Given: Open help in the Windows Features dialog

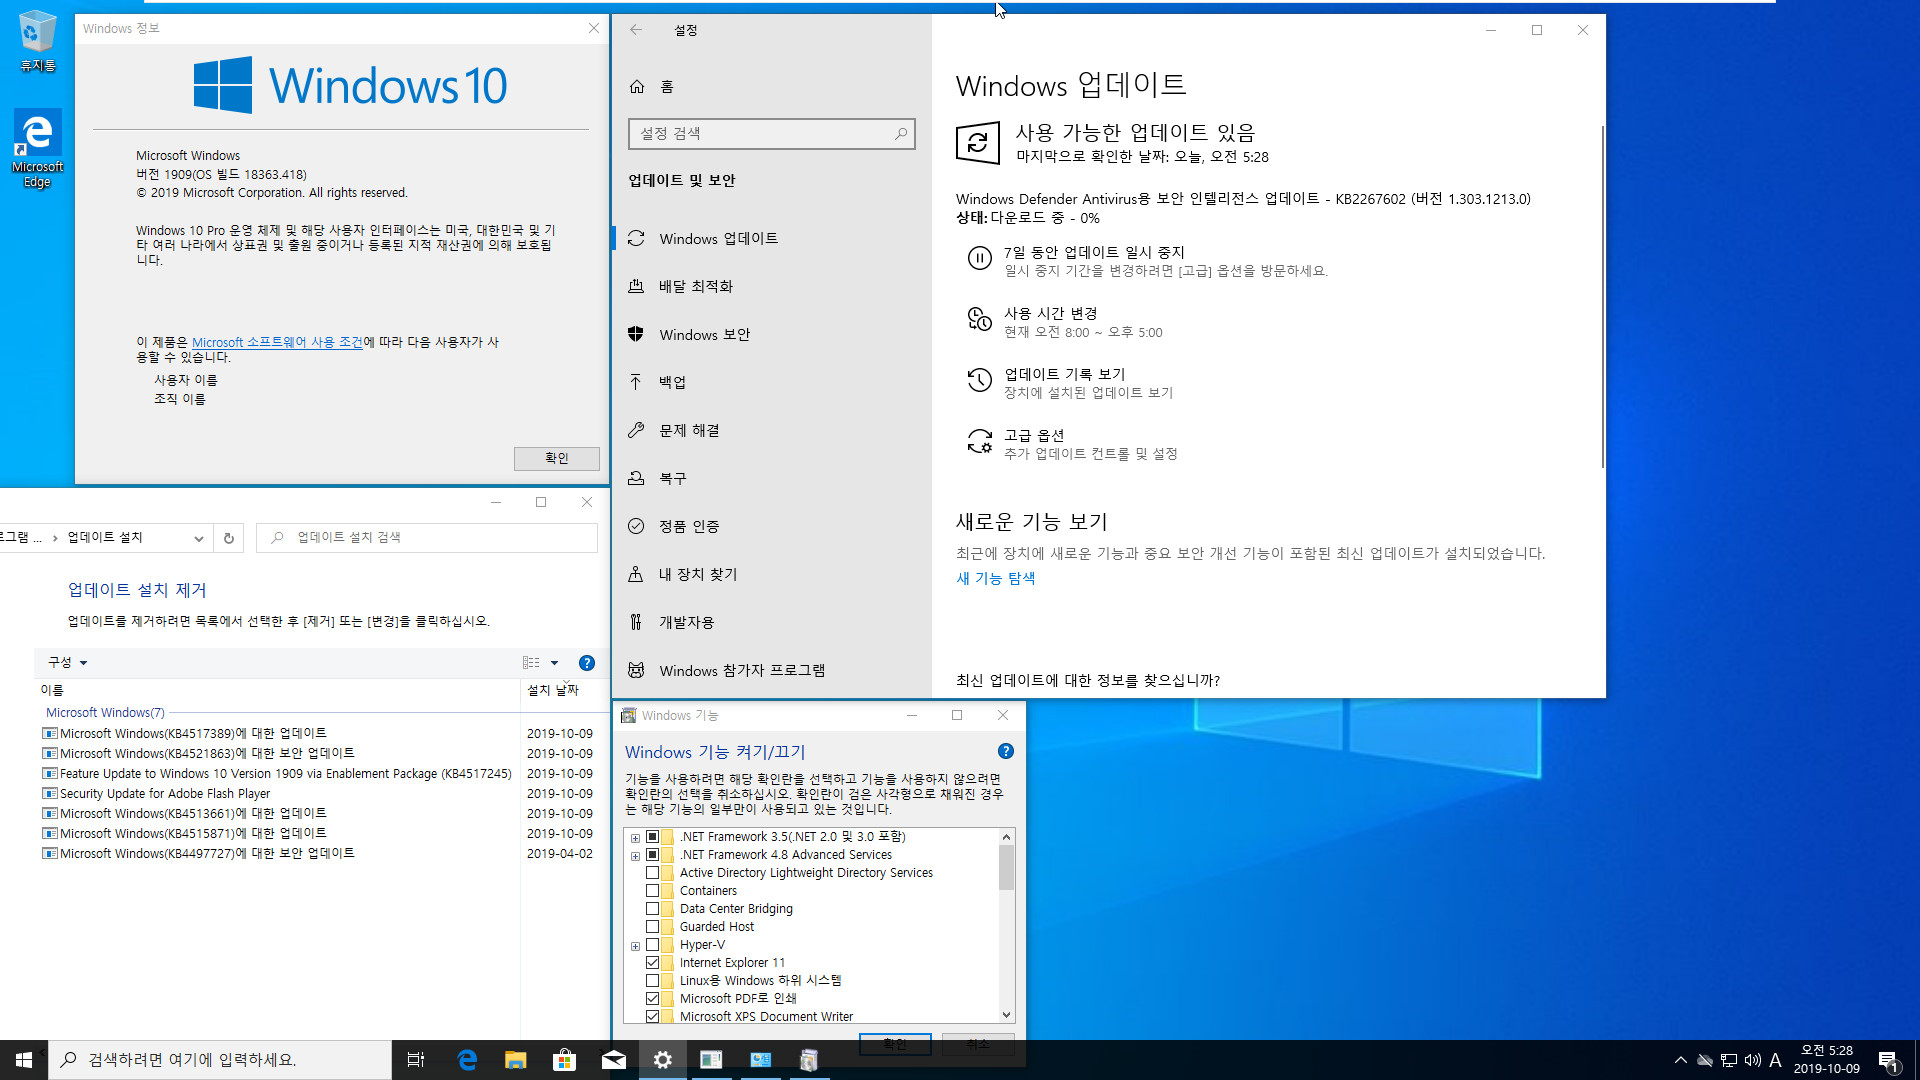Looking at the screenshot, I should coord(1006,751).
